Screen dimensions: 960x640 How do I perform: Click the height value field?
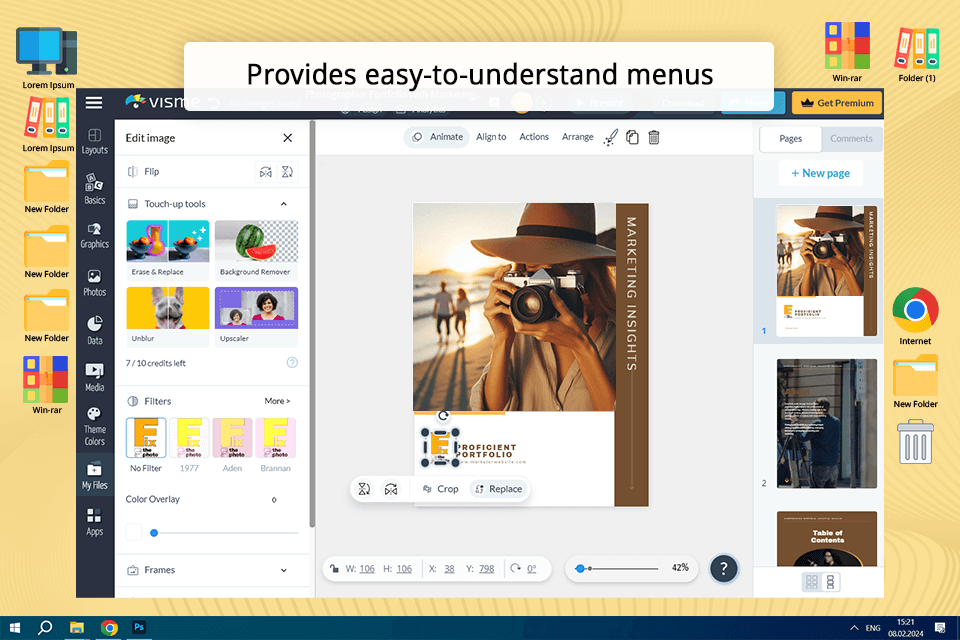(404, 569)
